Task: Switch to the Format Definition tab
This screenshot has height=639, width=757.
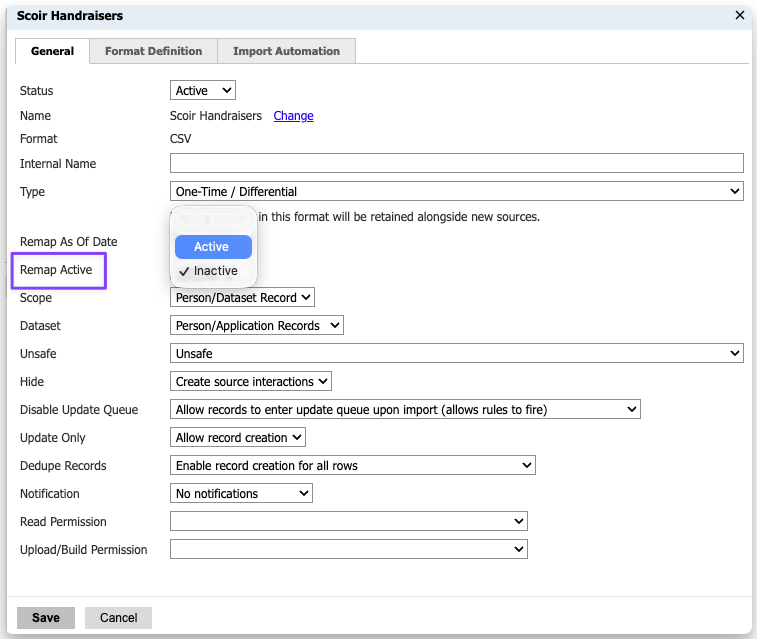Action: click(x=153, y=51)
